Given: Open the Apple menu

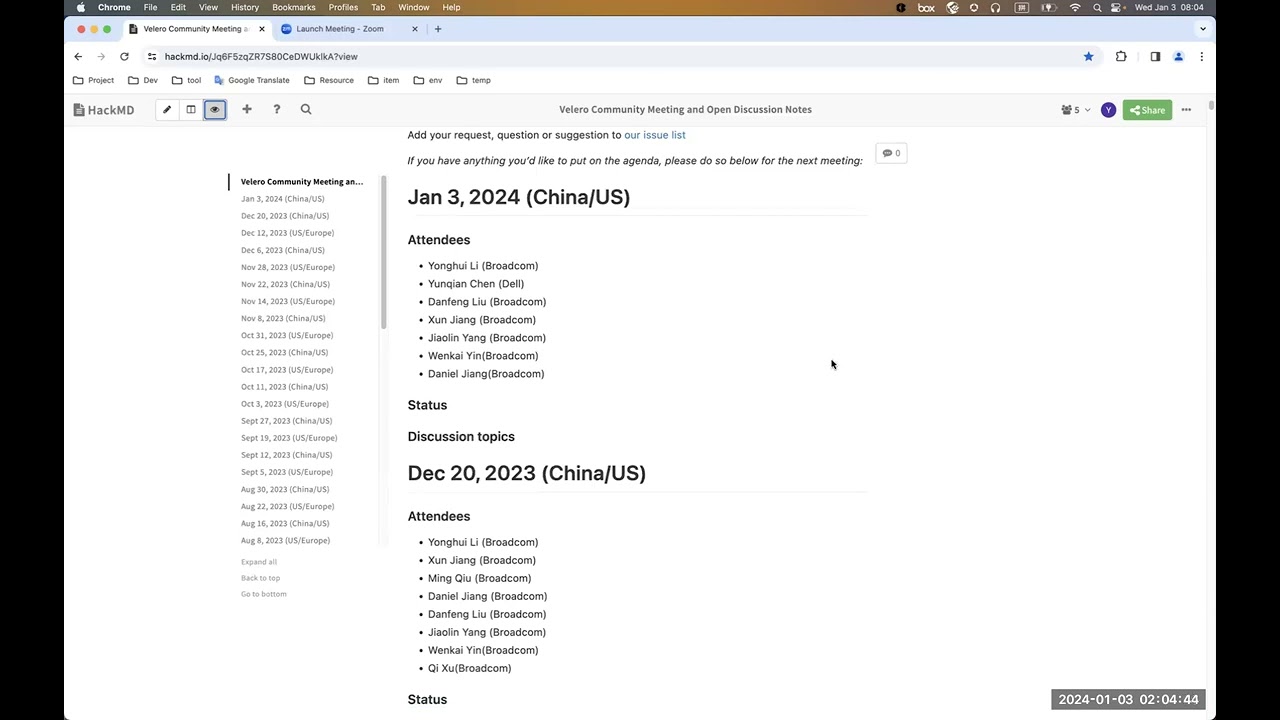Looking at the screenshot, I should (x=81, y=7).
